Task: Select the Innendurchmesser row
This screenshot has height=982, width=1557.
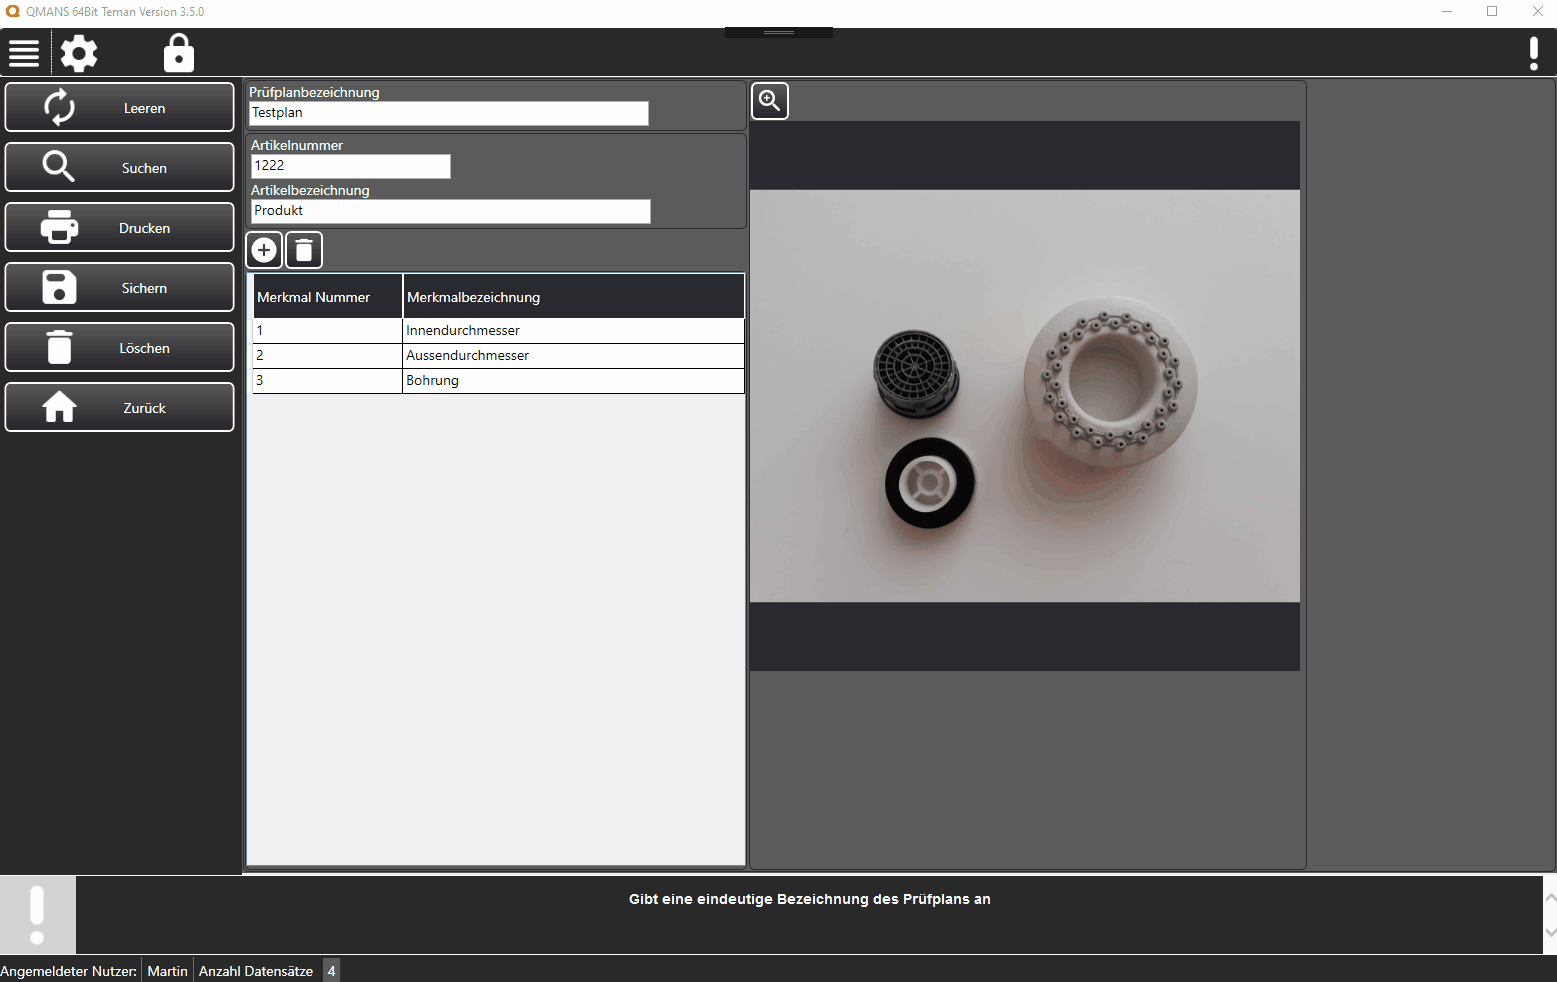Action: pyautogui.click(x=498, y=330)
